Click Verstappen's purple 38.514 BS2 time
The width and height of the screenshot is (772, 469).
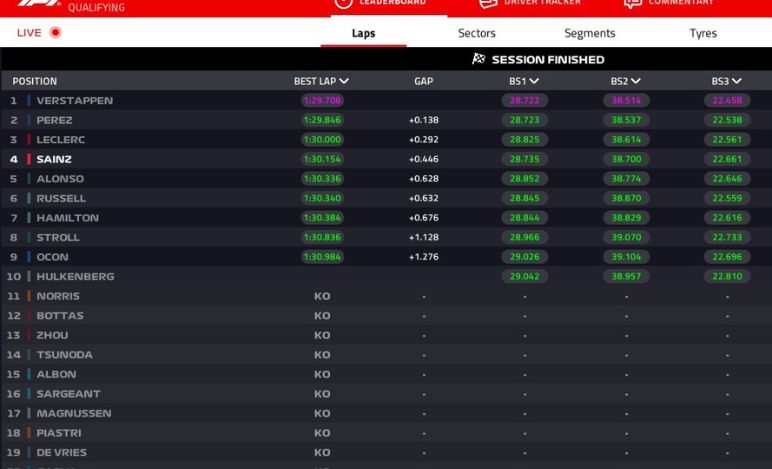tap(626, 100)
